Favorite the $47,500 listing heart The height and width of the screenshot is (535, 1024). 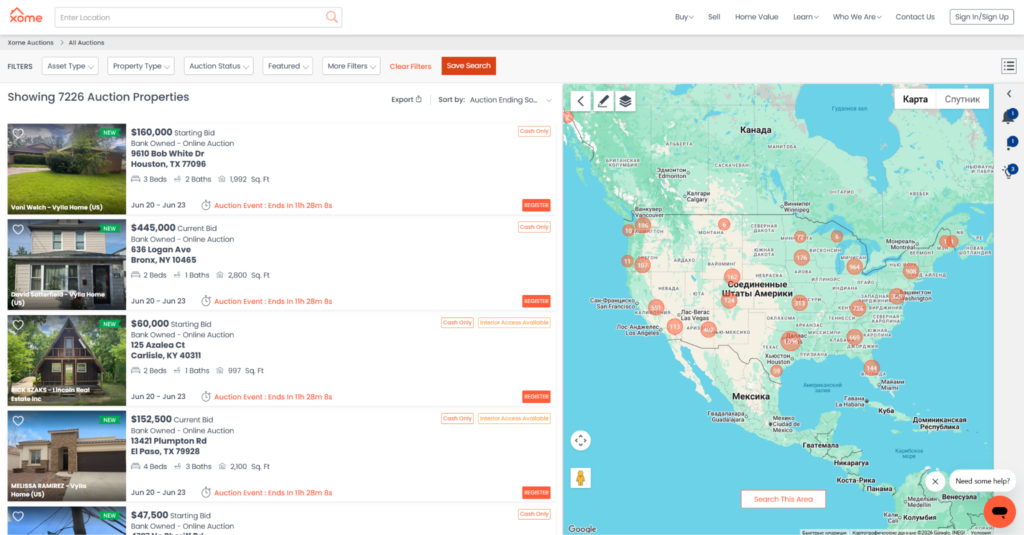click(18, 516)
